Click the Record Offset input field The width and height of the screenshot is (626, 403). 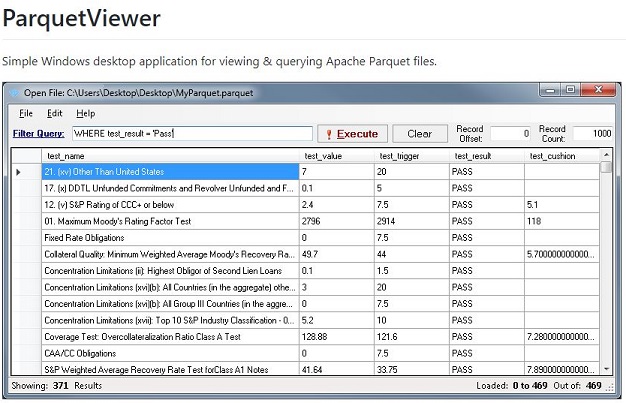511,133
